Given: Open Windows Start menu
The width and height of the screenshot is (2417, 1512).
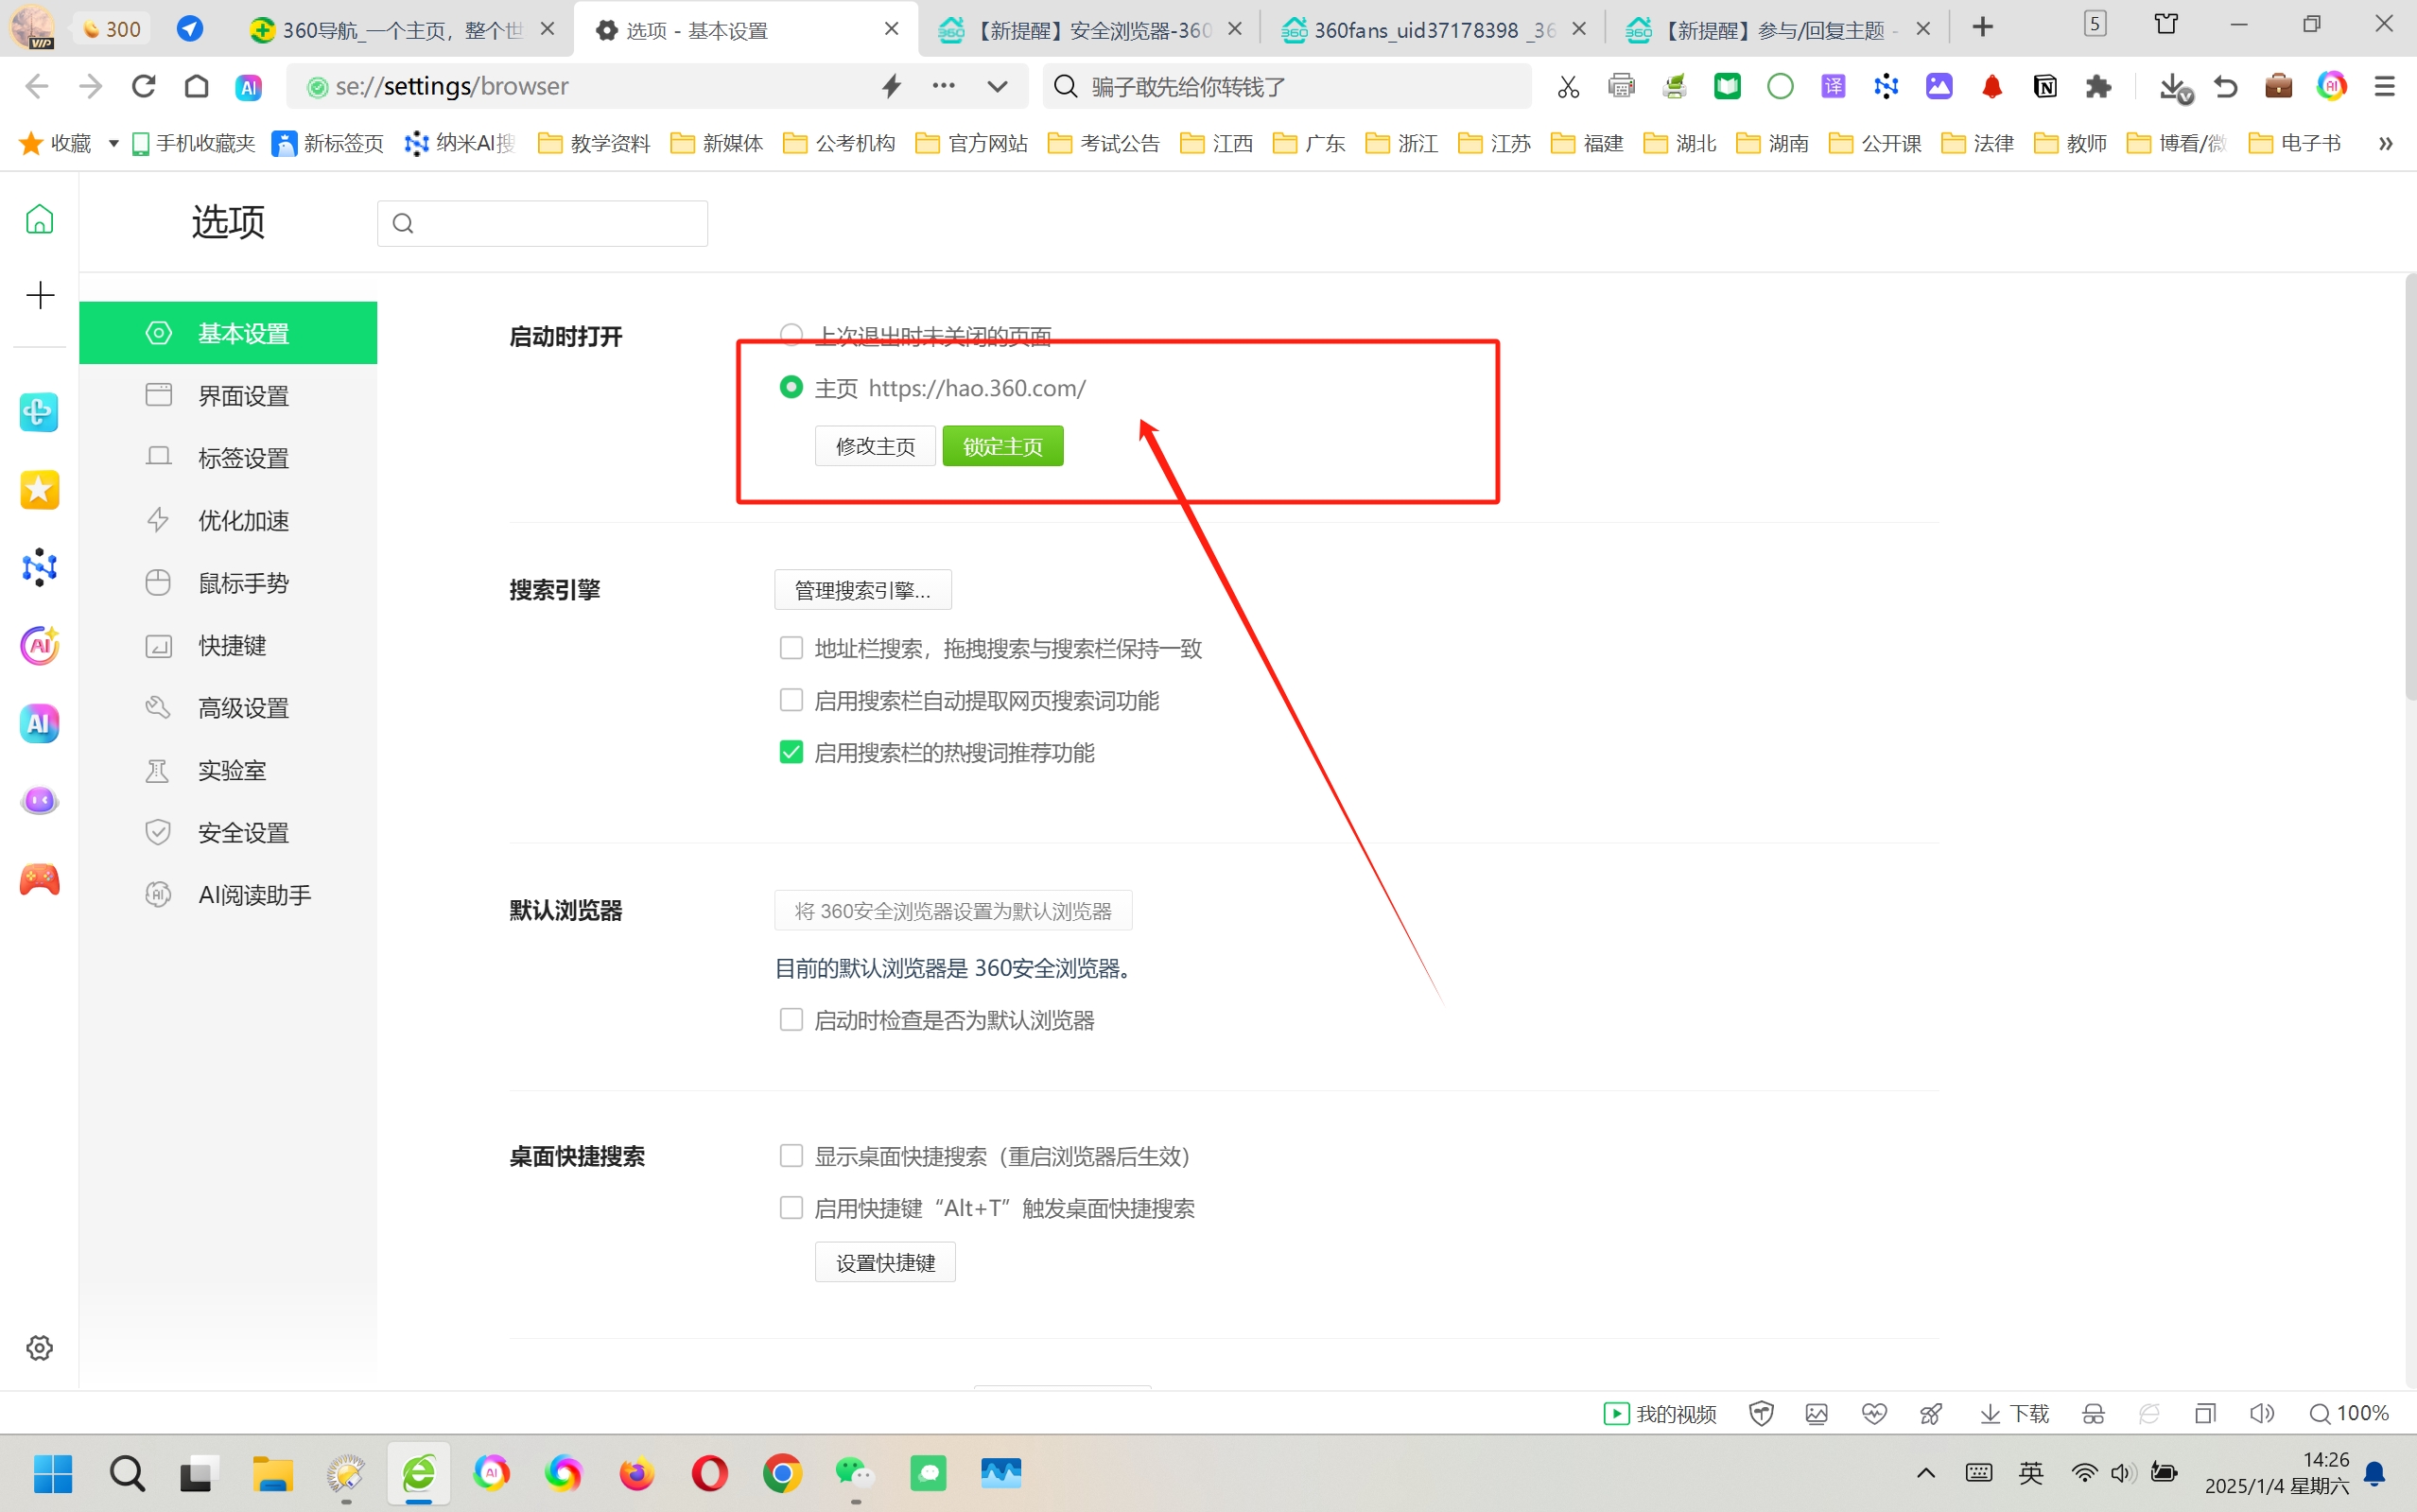Looking at the screenshot, I should pyautogui.click(x=53, y=1473).
